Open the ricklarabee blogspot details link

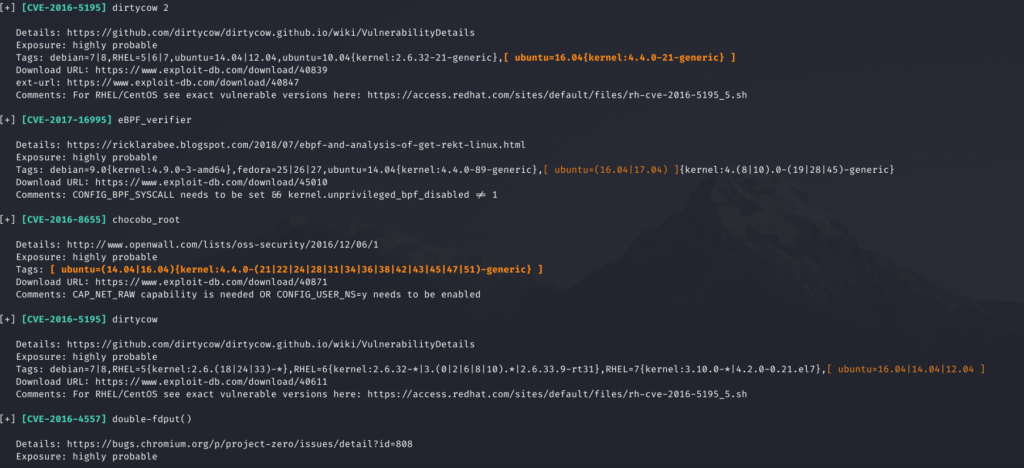[296, 145]
